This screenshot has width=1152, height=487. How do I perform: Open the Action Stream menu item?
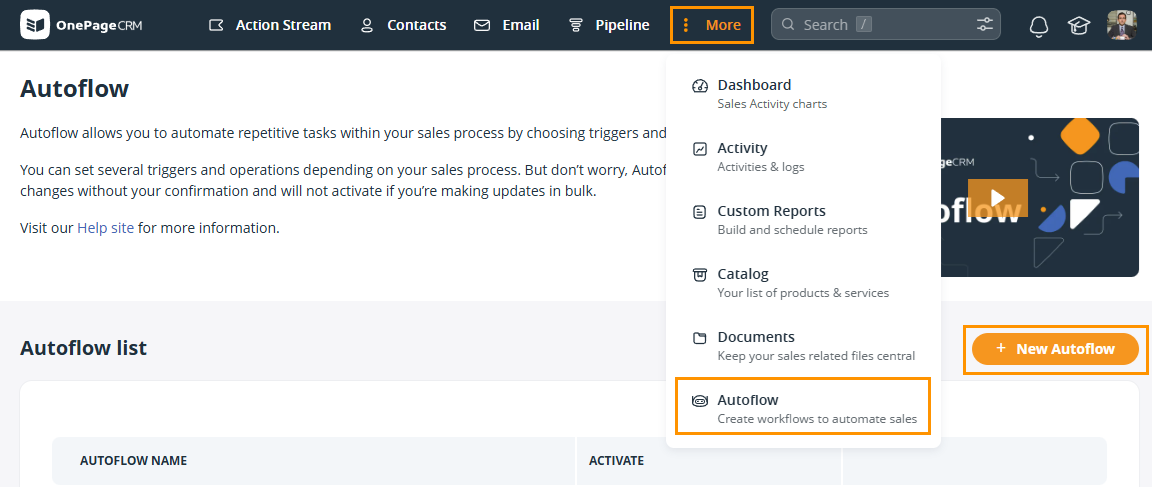[270, 25]
